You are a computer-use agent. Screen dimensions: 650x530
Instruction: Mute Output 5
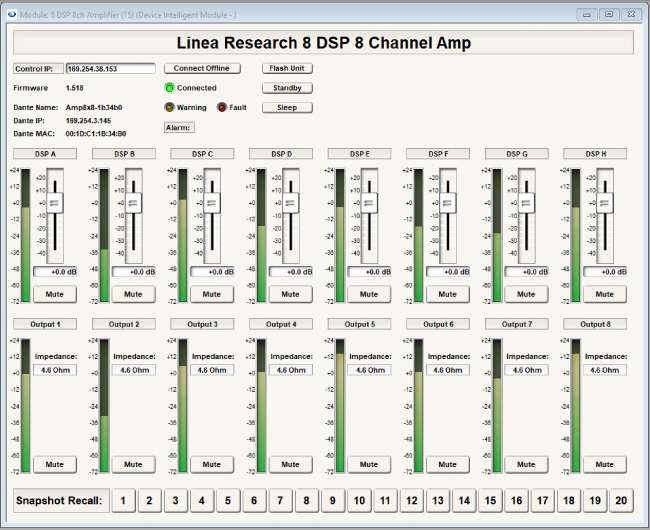[369, 465]
